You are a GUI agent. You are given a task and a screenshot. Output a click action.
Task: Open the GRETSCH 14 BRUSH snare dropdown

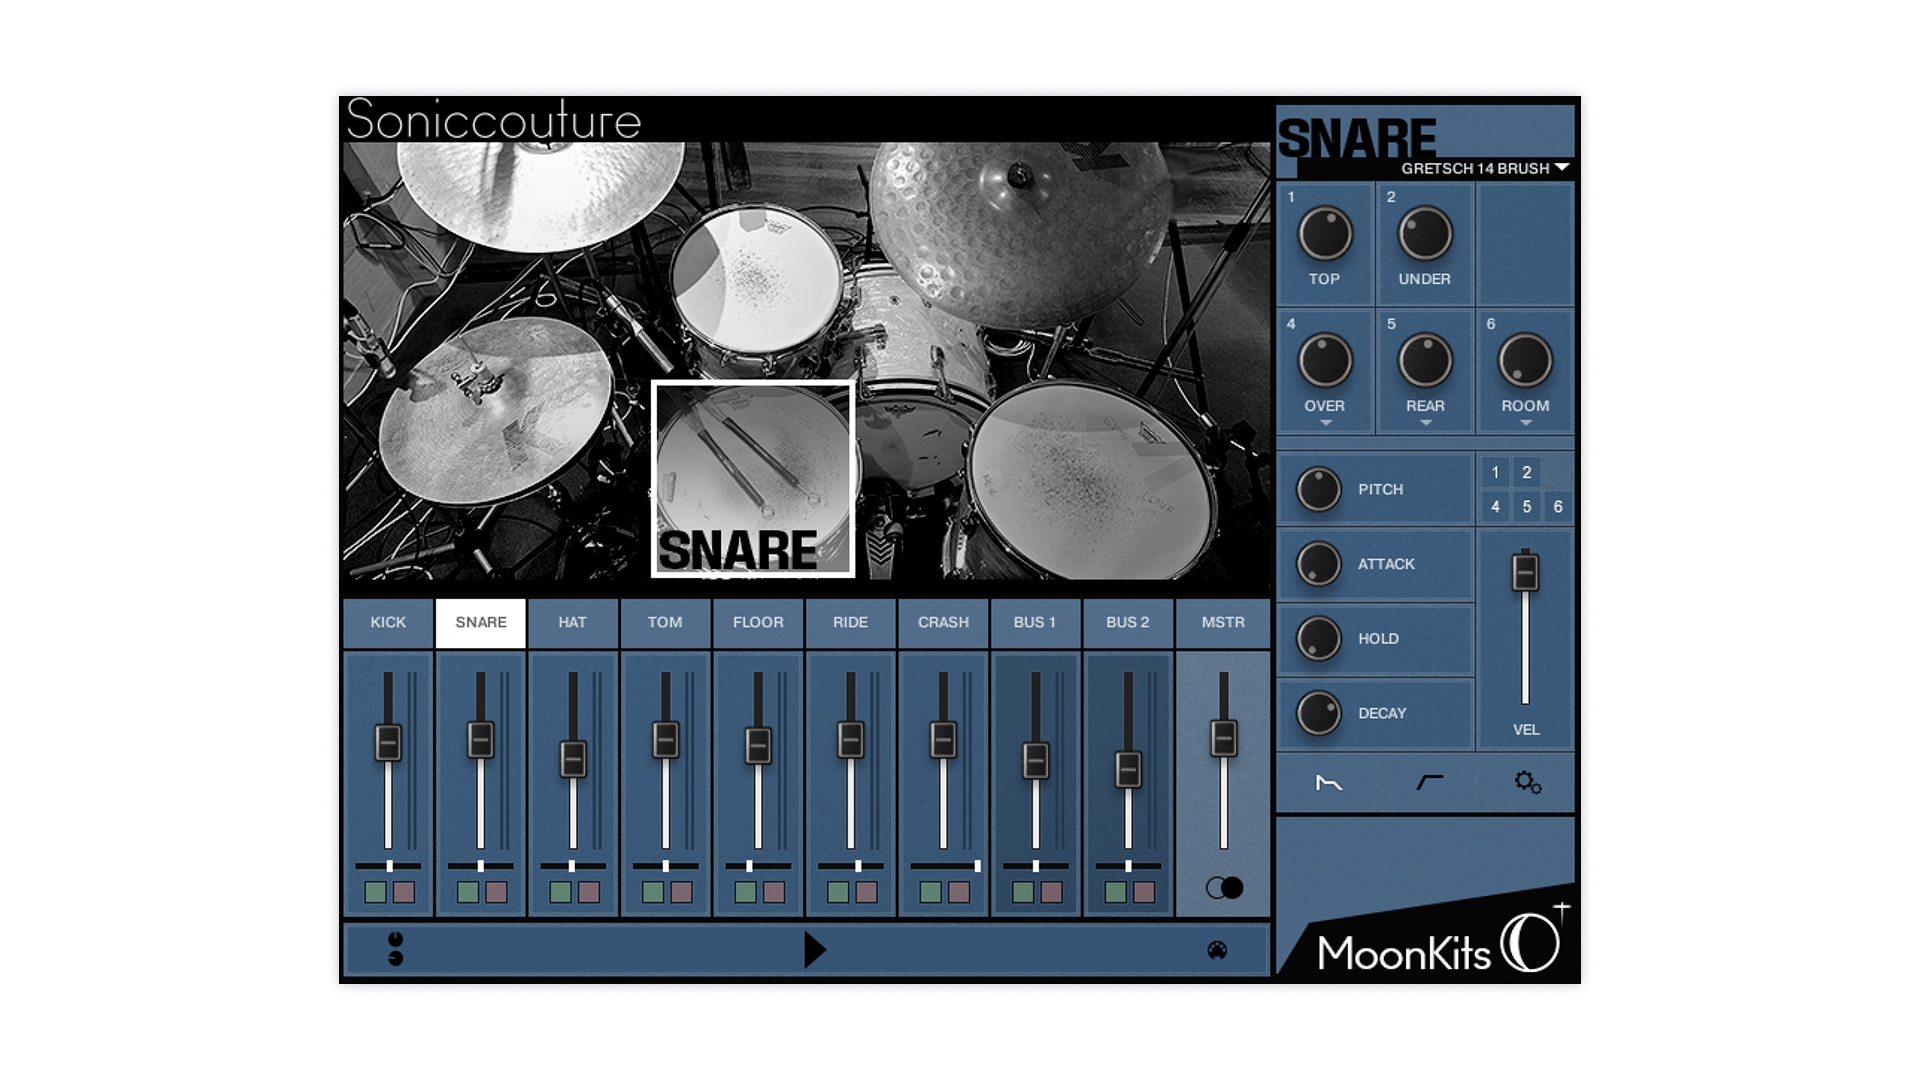(x=1484, y=169)
